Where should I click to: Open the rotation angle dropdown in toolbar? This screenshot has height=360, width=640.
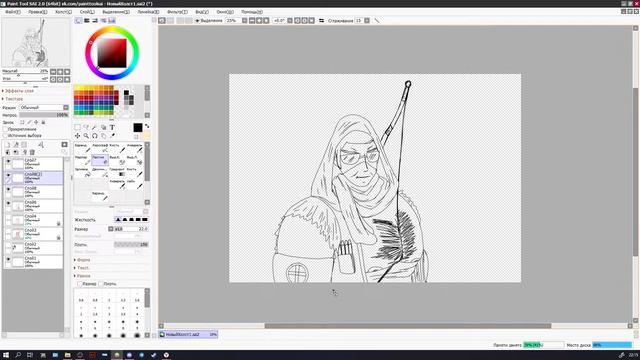[290, 20]
